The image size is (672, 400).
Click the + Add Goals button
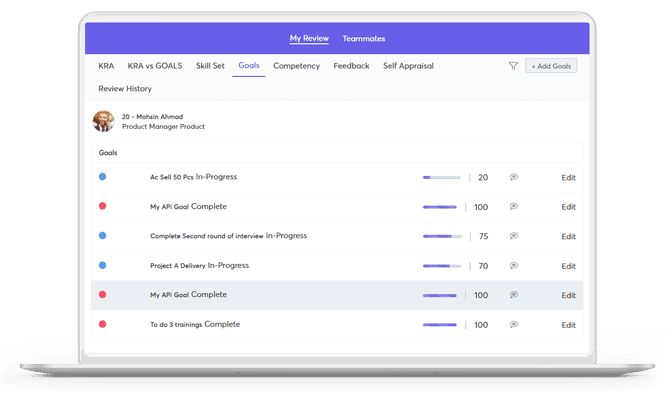pos(551,66)
